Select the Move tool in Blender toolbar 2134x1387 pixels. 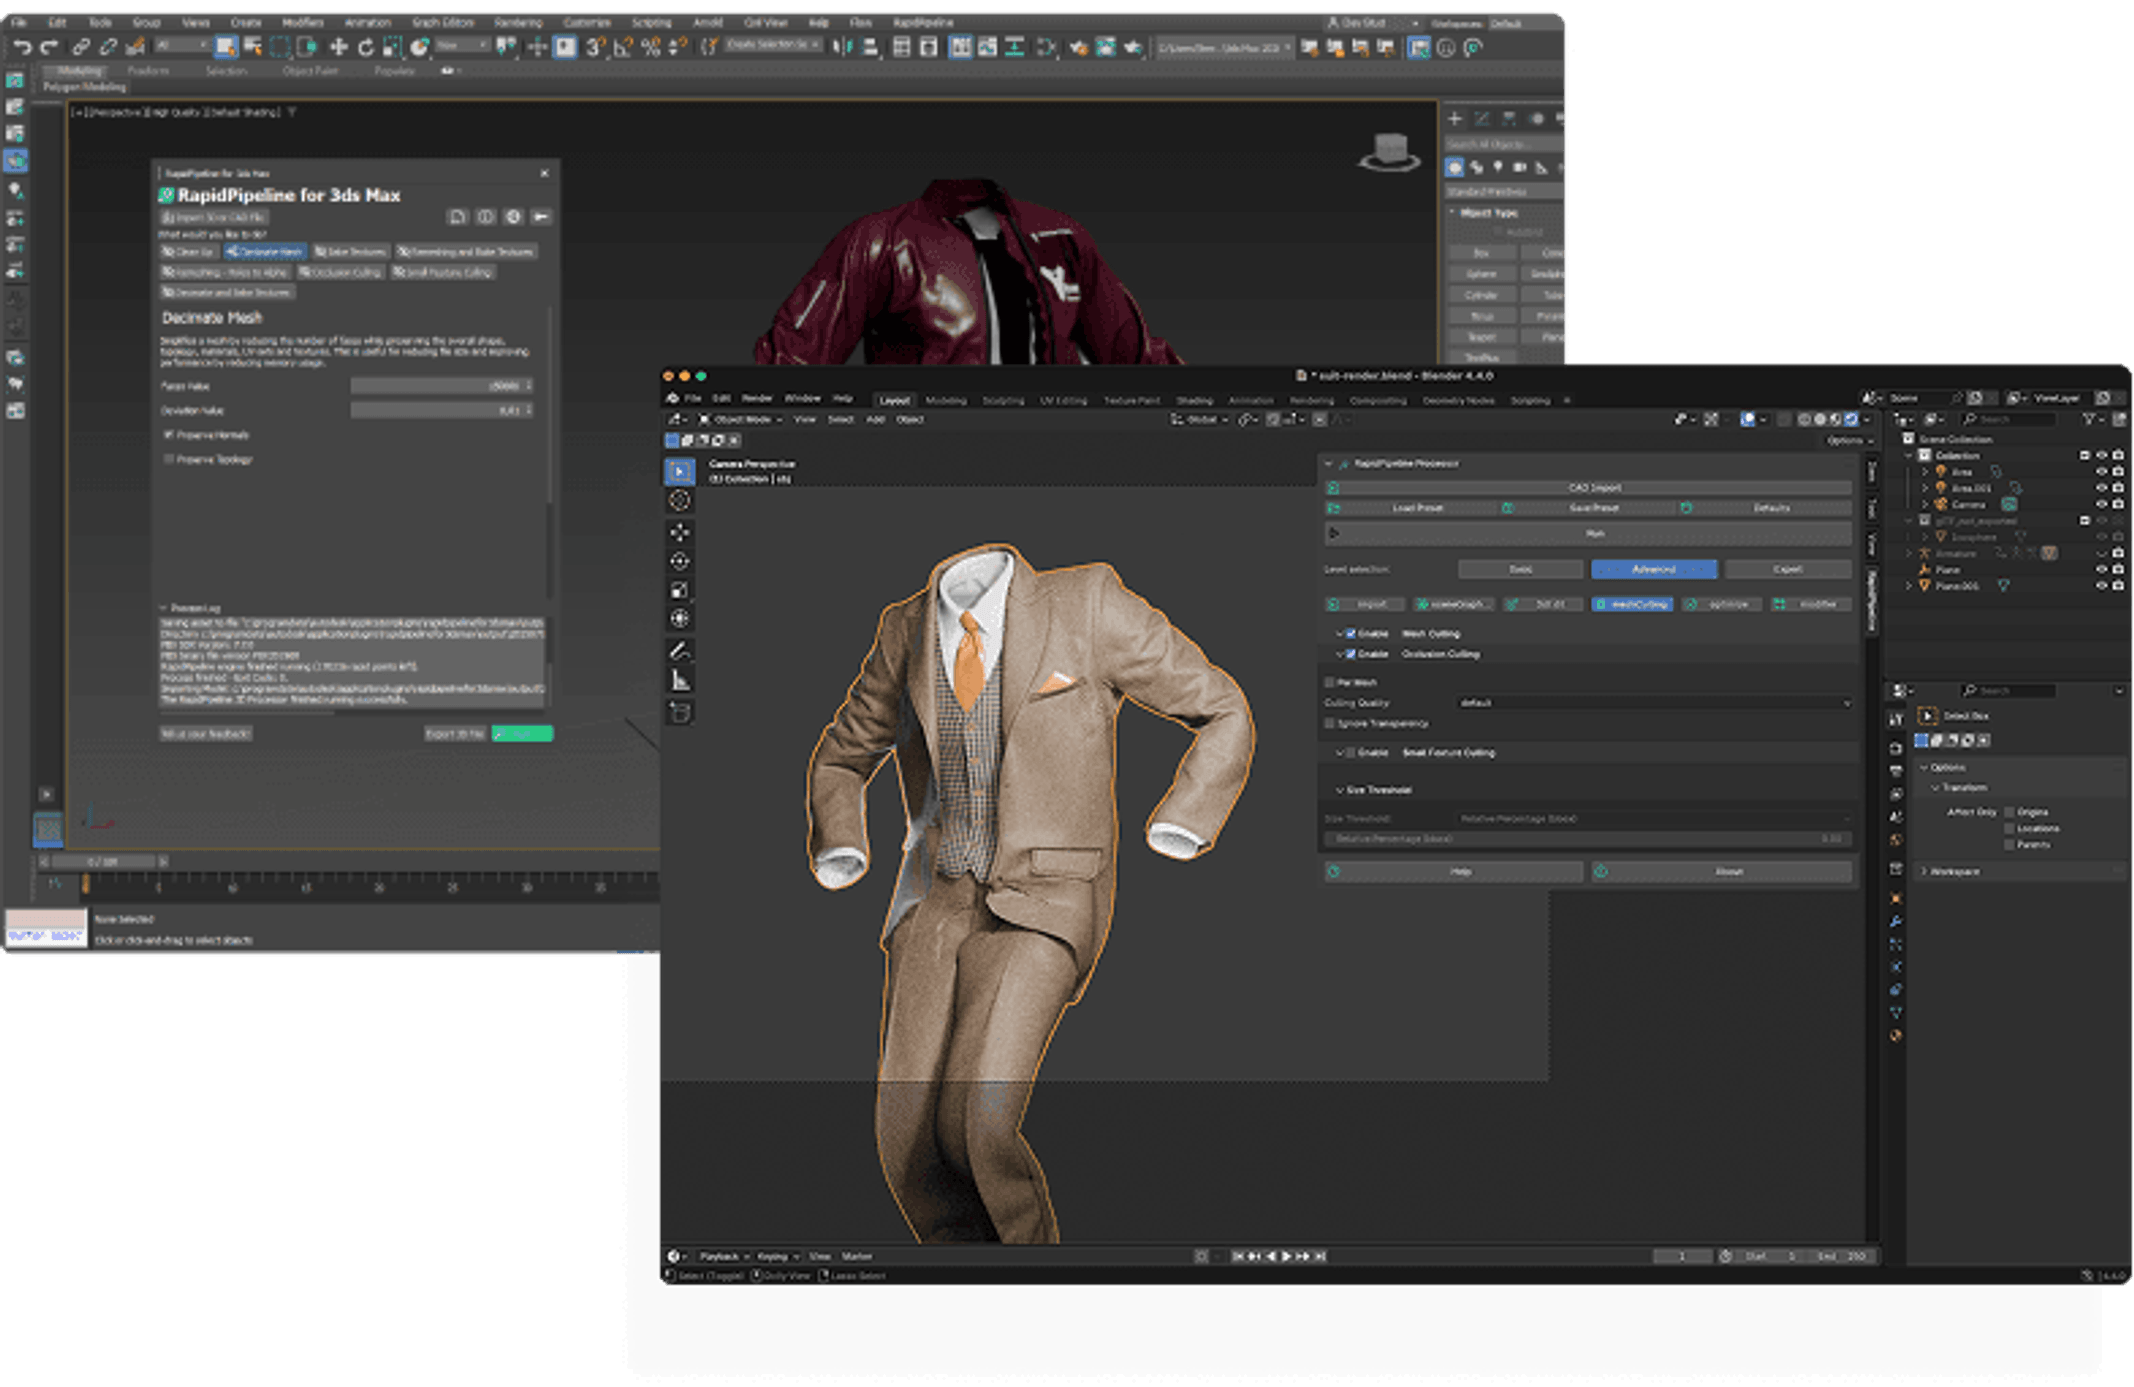coord(680,531)
